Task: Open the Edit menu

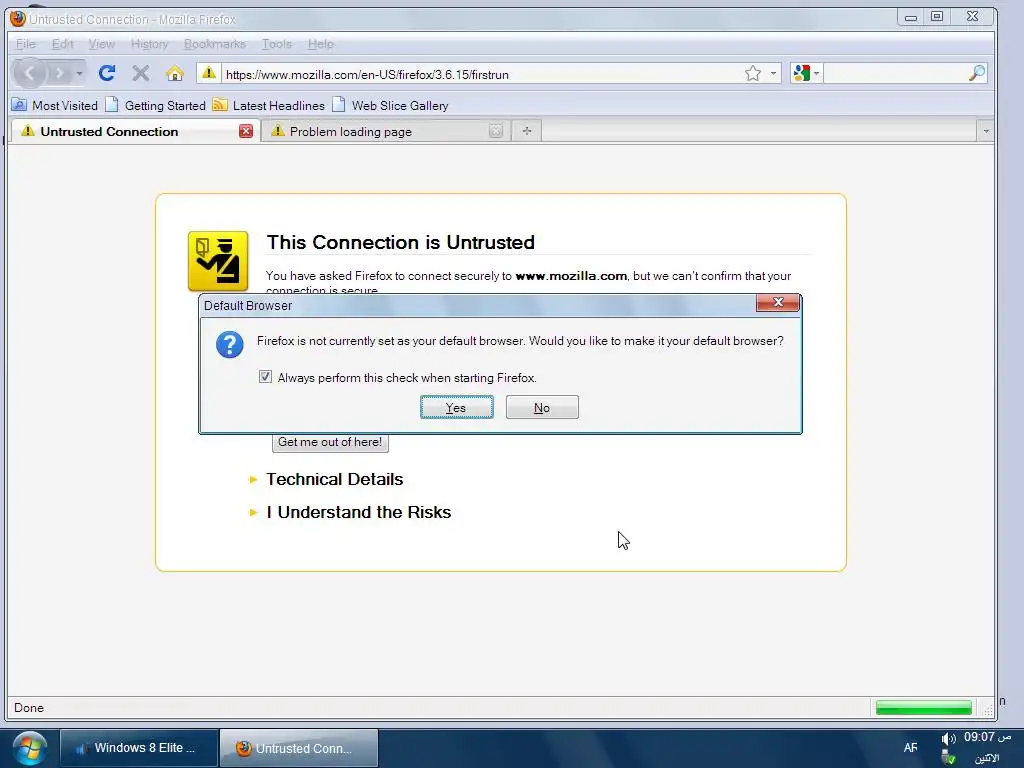Action: click(x=63, y=44)
